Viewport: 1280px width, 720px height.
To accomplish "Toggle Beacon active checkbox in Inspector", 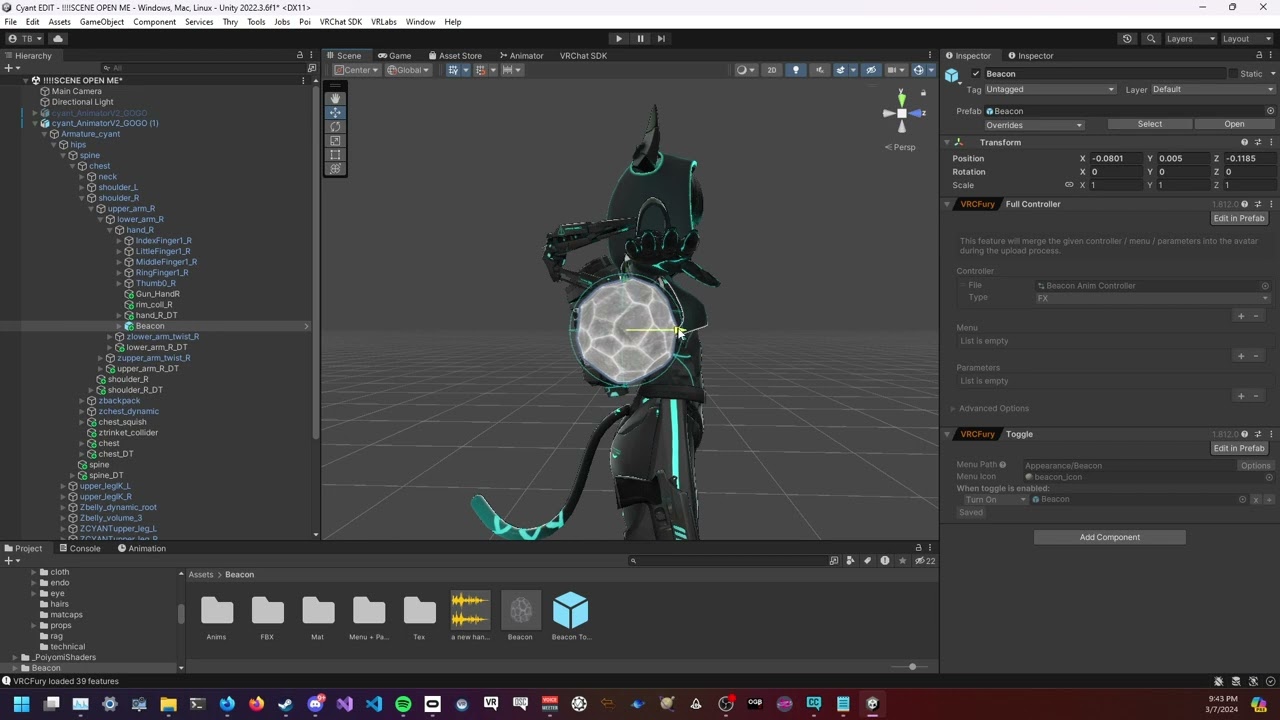I will point(976,74).
